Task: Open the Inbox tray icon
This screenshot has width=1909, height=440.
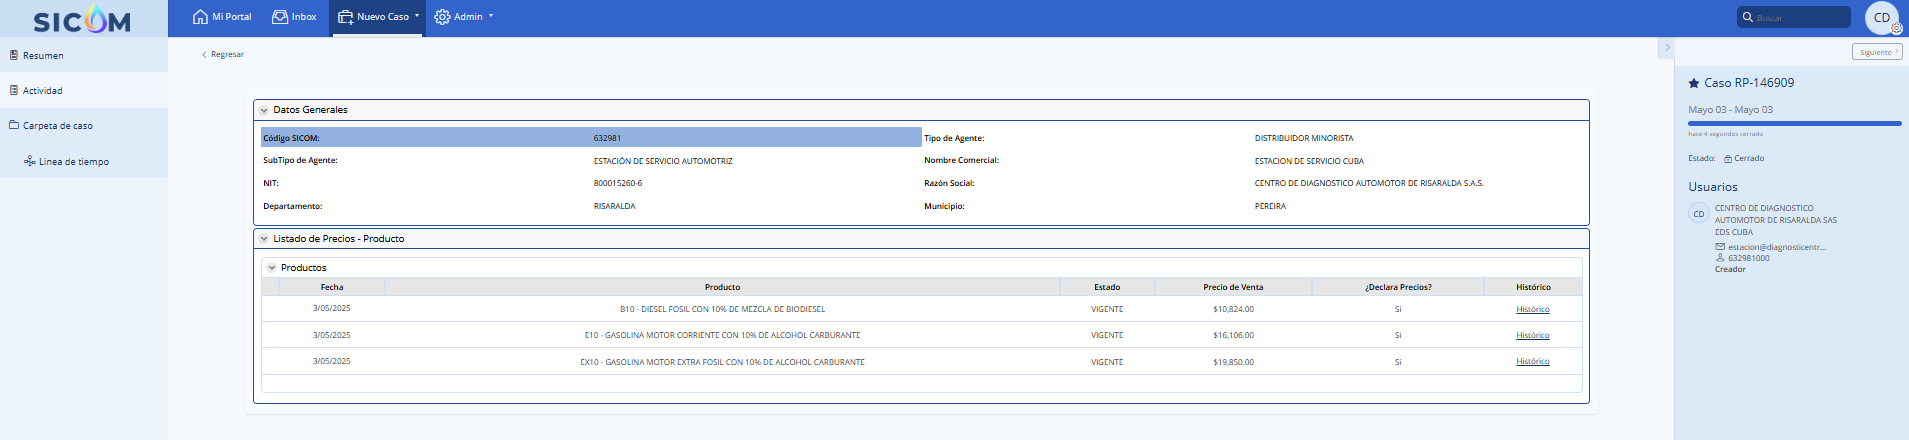Action: (280, 17)
